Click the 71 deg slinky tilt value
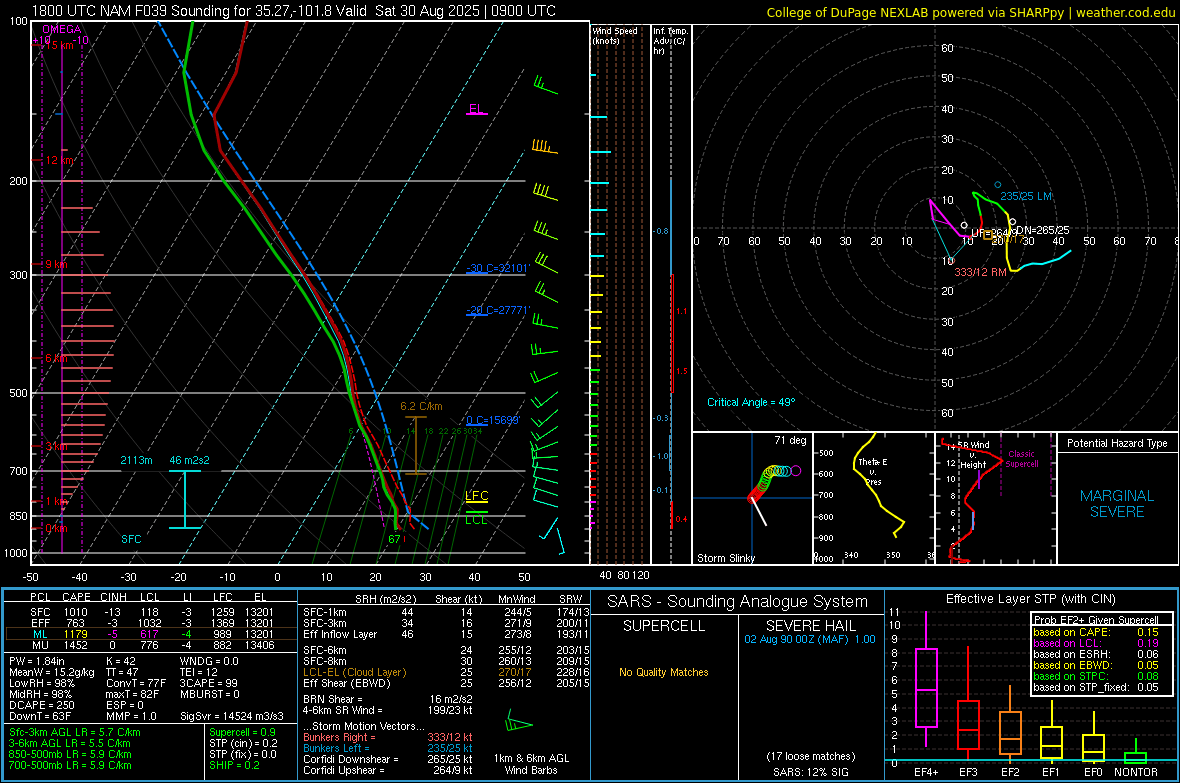 790,440
